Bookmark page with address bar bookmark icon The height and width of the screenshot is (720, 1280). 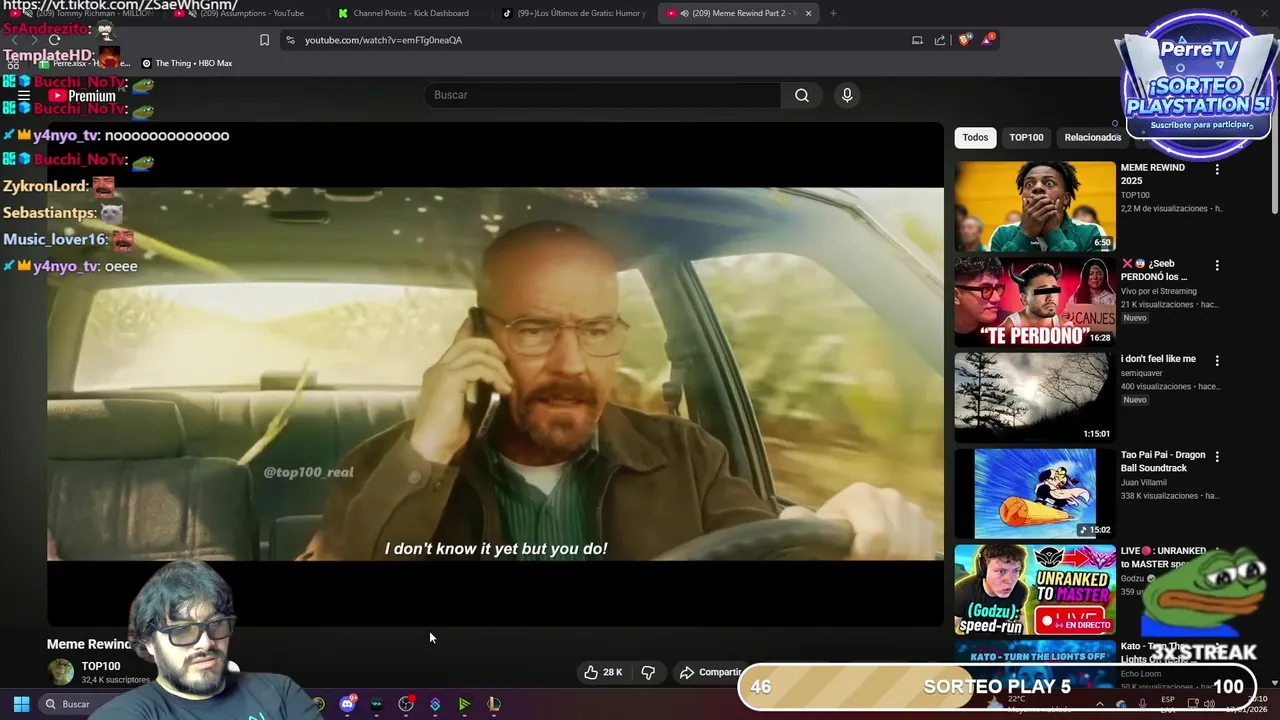tap(264, 40)
